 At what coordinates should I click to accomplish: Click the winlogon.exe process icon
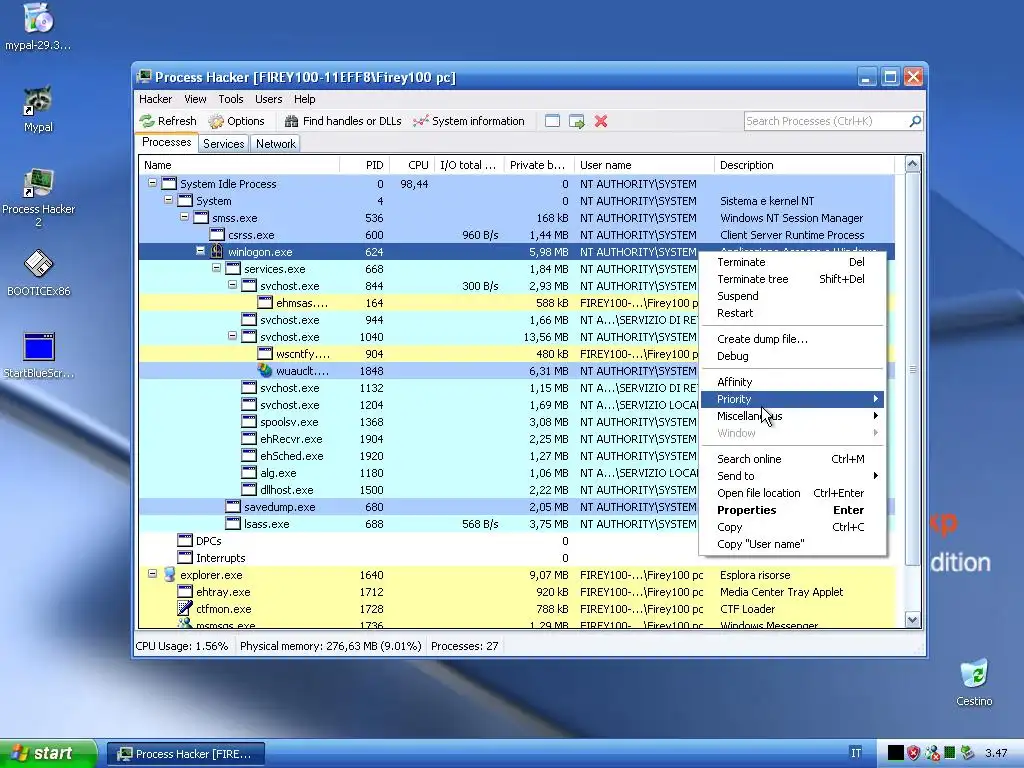tap(217, 252)
